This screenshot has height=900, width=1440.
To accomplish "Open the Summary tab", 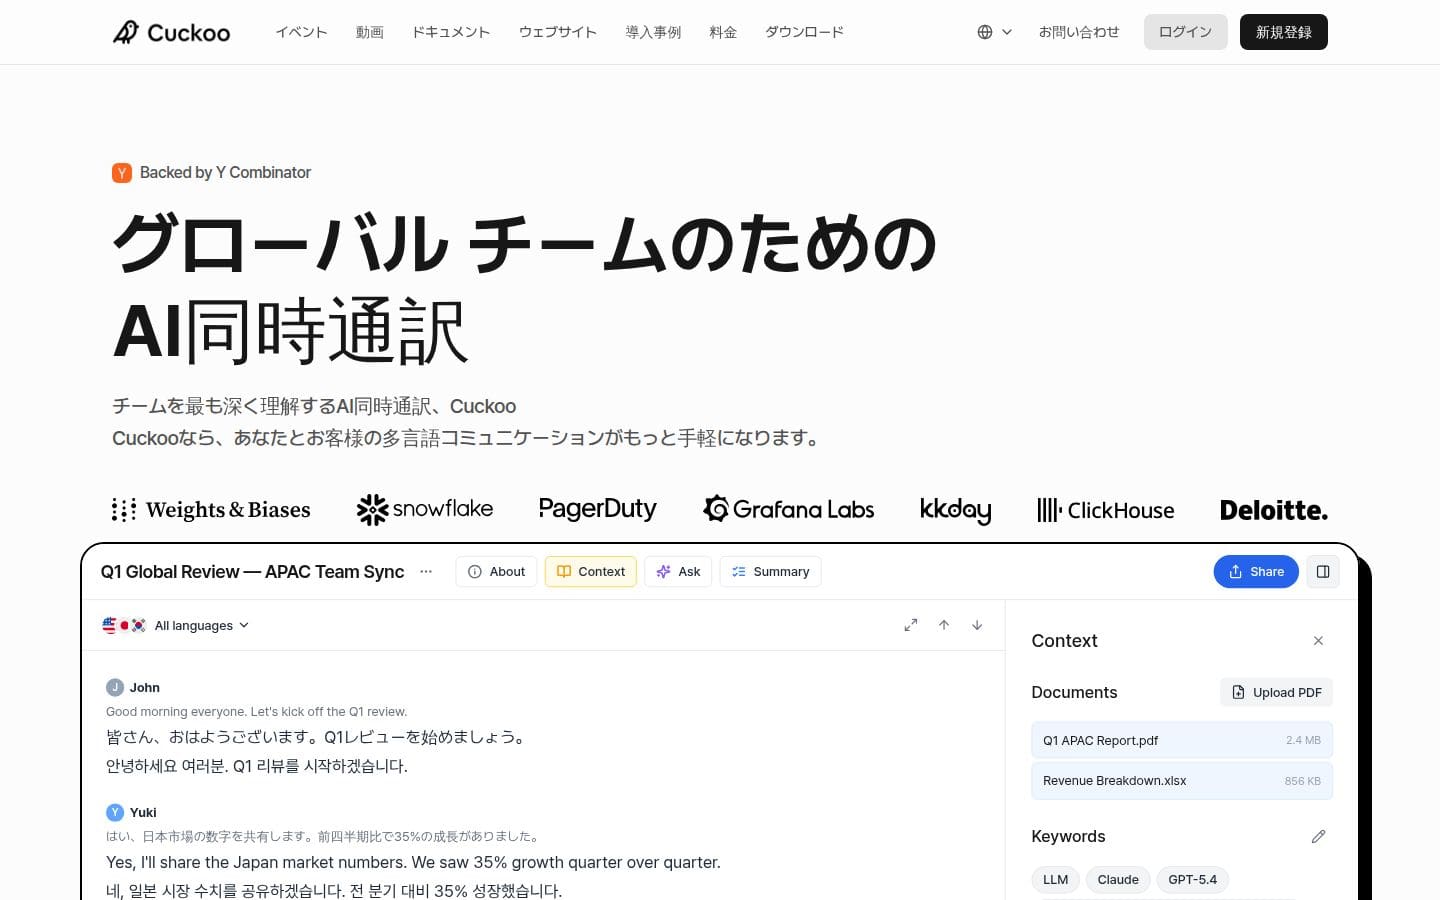I will (770, 572).
